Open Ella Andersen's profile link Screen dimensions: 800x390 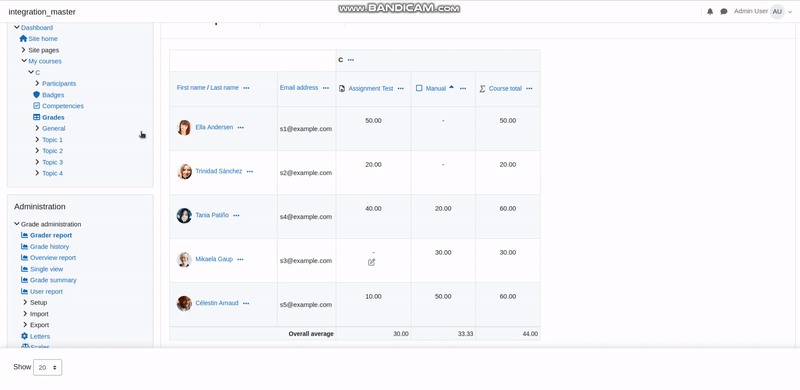click(x=214, y=127)
